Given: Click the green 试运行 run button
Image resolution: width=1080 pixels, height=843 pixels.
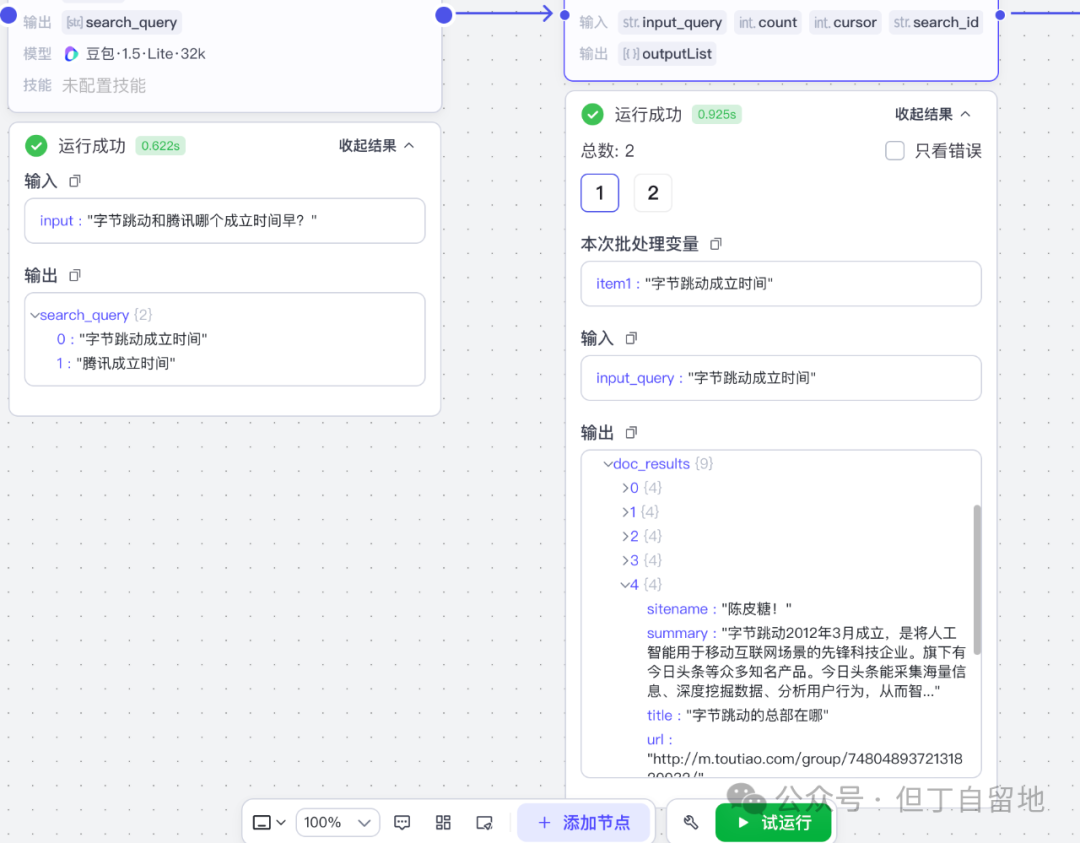Looking at the screenshot, I should pyautogui.click(x=773, y=822).
